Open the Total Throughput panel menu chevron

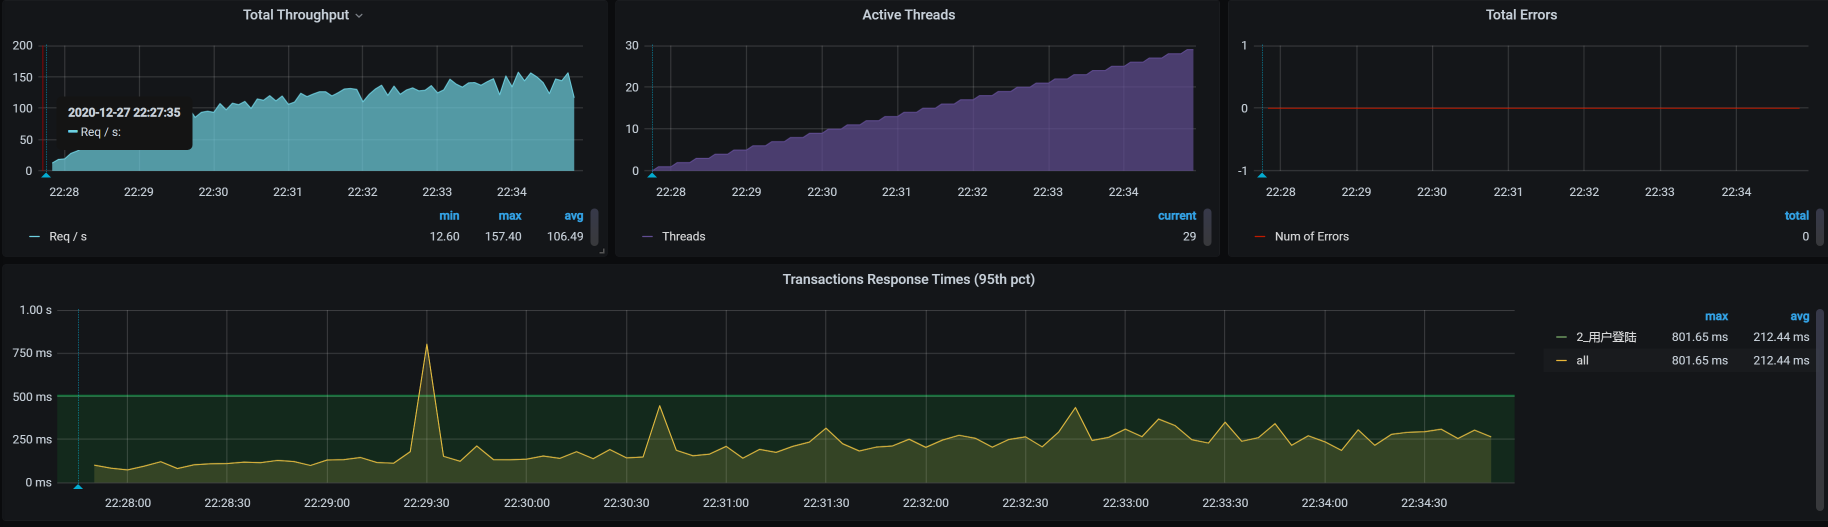[x=359, y=16]
